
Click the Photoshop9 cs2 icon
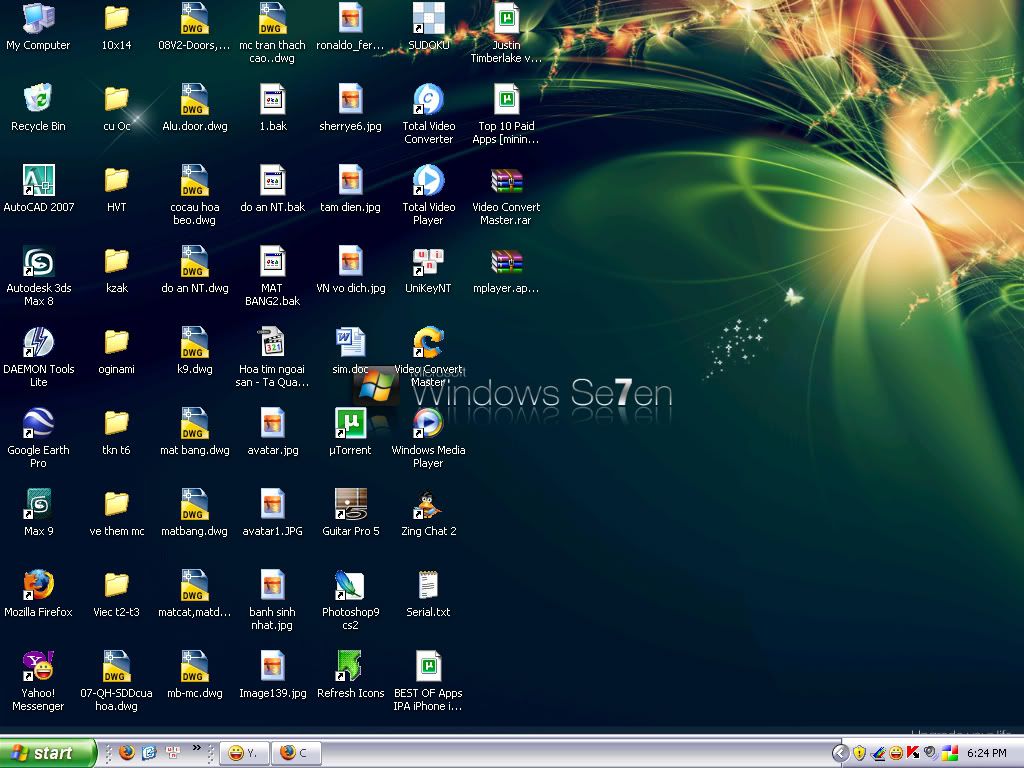(x=350, y=586)
